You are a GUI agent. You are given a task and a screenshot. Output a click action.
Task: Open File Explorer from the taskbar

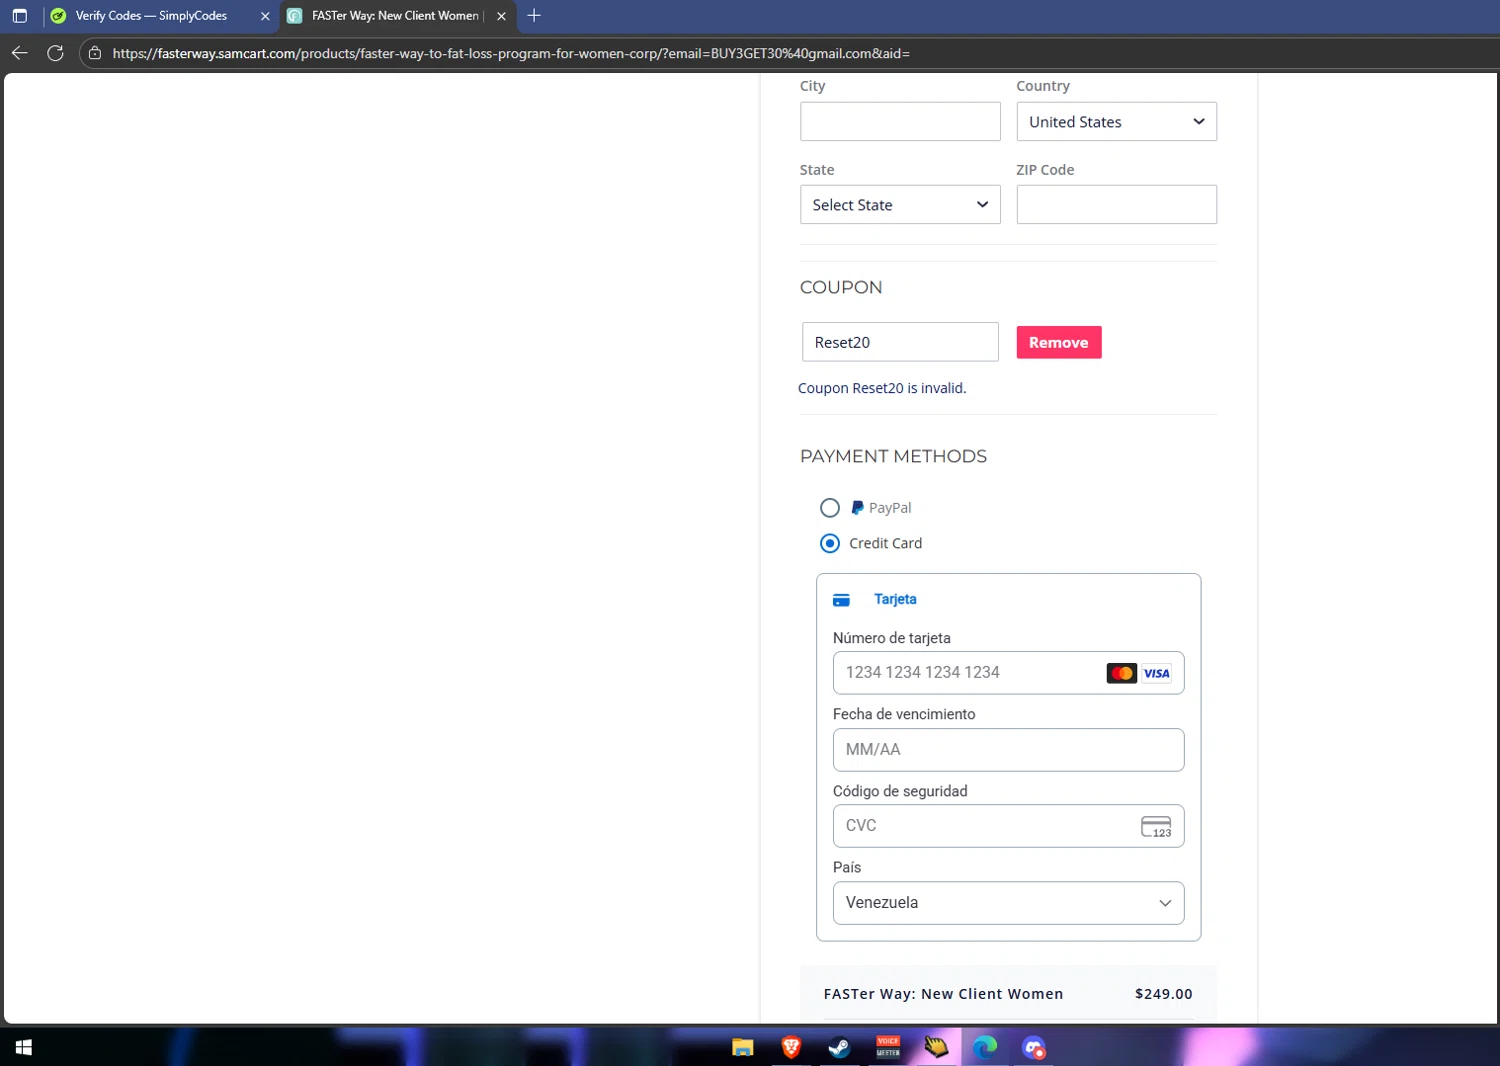742,1047
